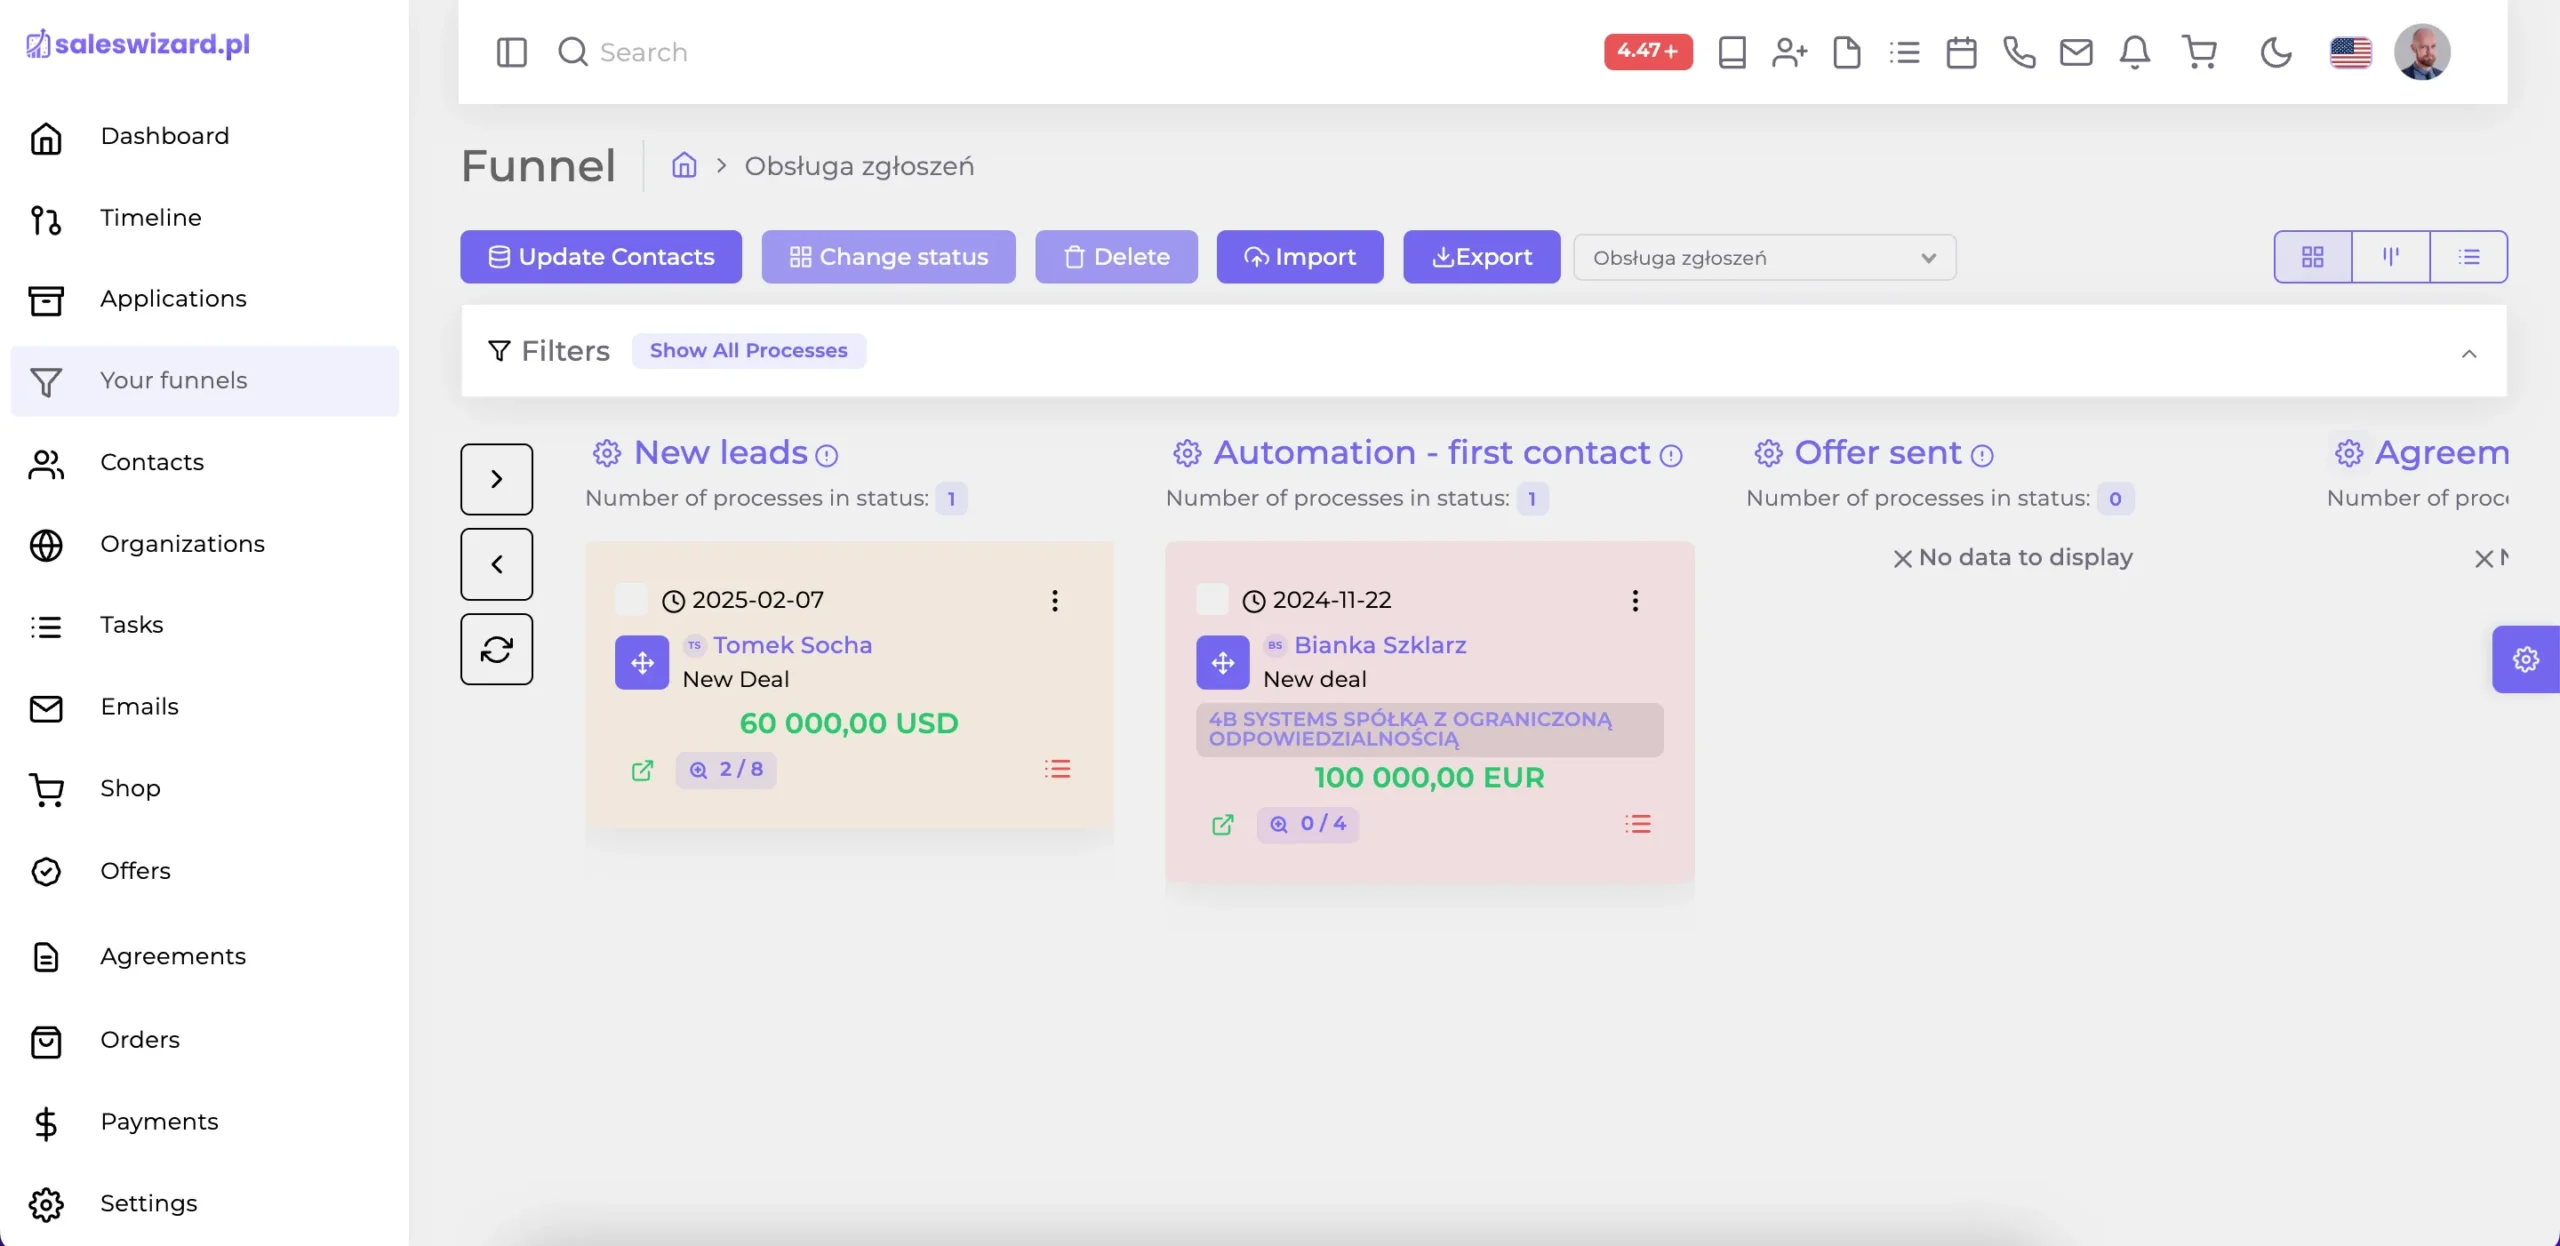The width and height of the screenshot is (2560, 1246).
Task: Open the mail icon in top bar
Action: [2076, 52]
